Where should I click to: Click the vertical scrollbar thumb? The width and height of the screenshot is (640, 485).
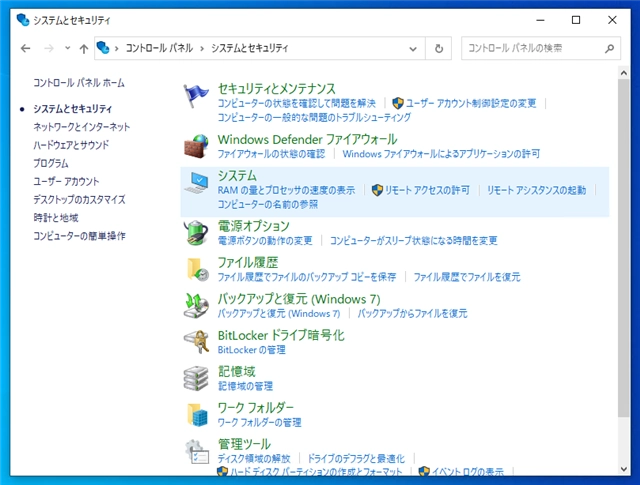point(624,248)
